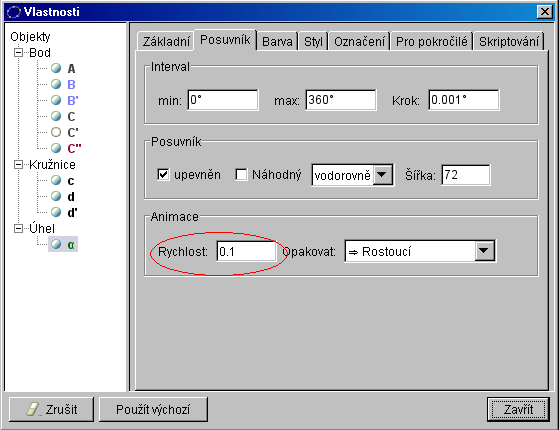This screenshot has height=430, width=559.
Task: Click the Rychlost input field
Action: tap(246, 251)
